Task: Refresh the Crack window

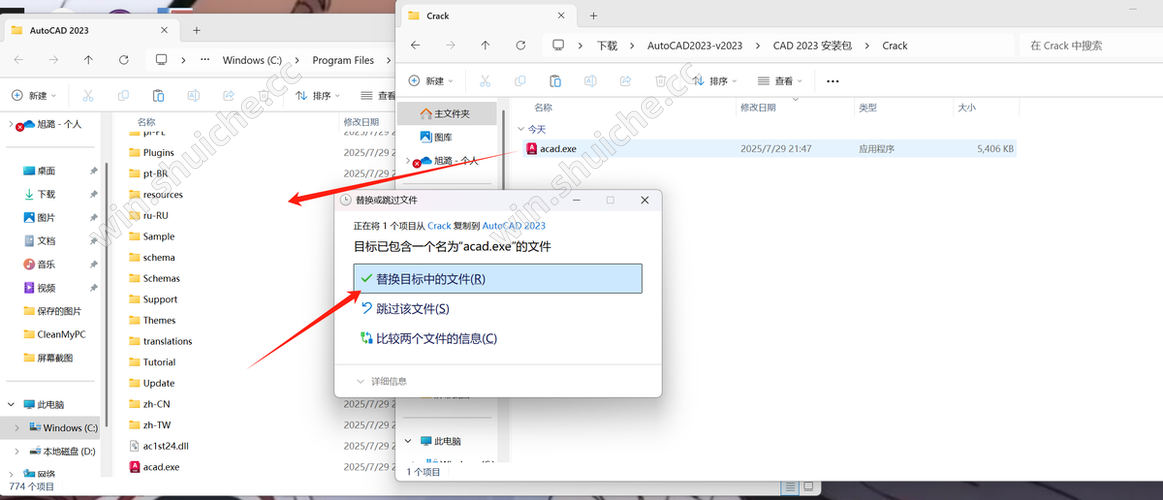Action: (521, 45)
